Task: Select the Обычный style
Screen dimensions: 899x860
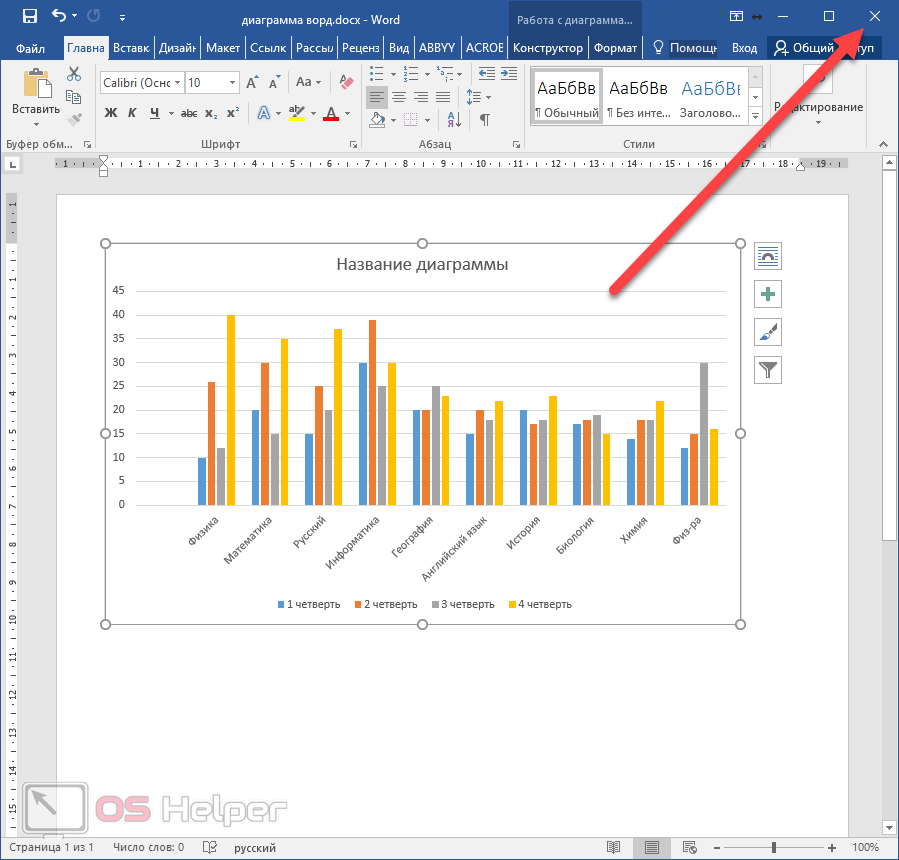Action: point(566,98)
